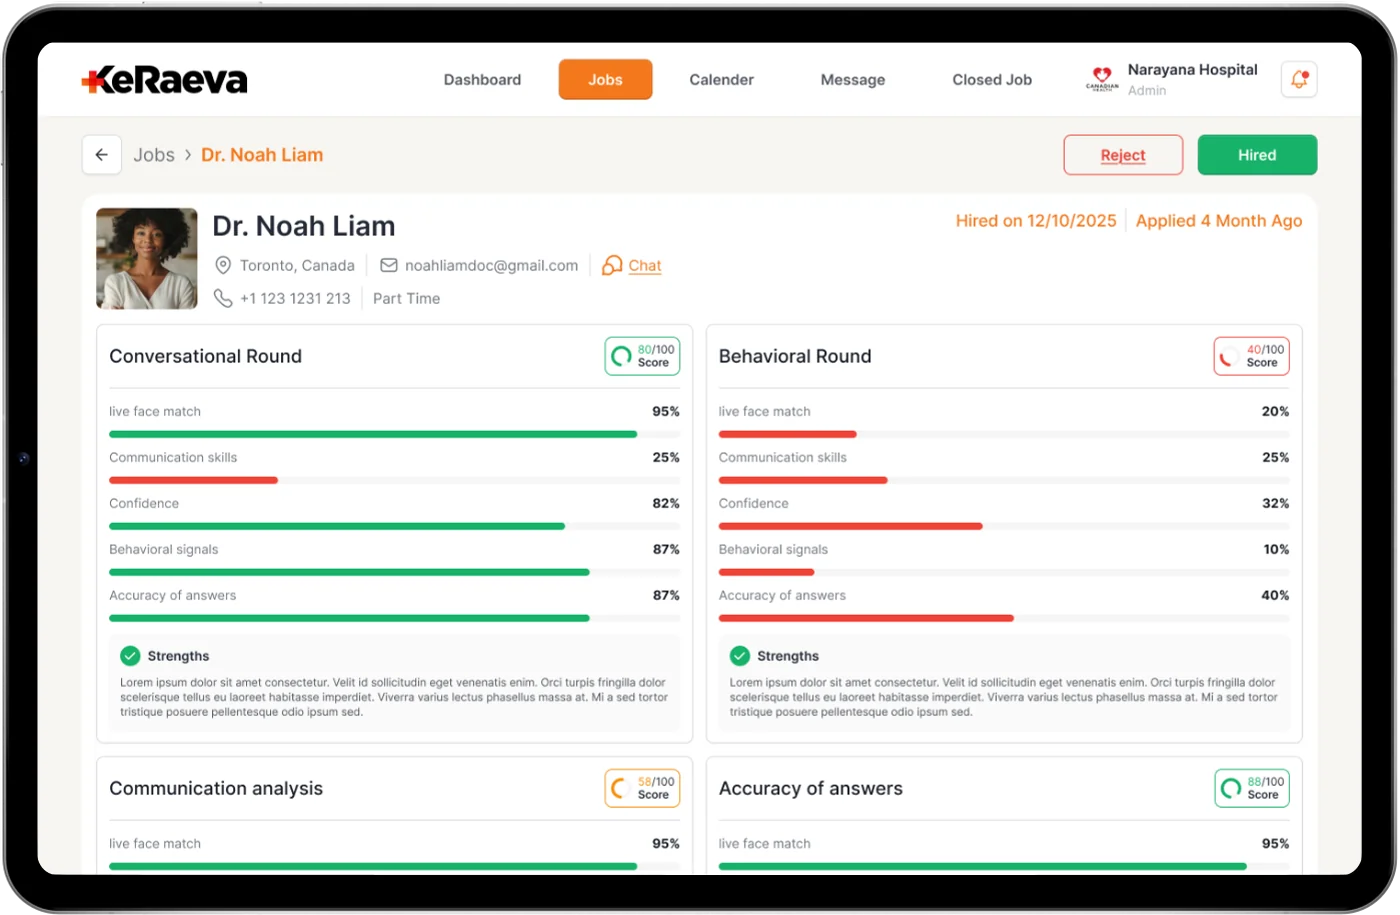Screen dimensions: 1400x915
Task: Click the Conversational Round heading
Action: tap(205, 356)
